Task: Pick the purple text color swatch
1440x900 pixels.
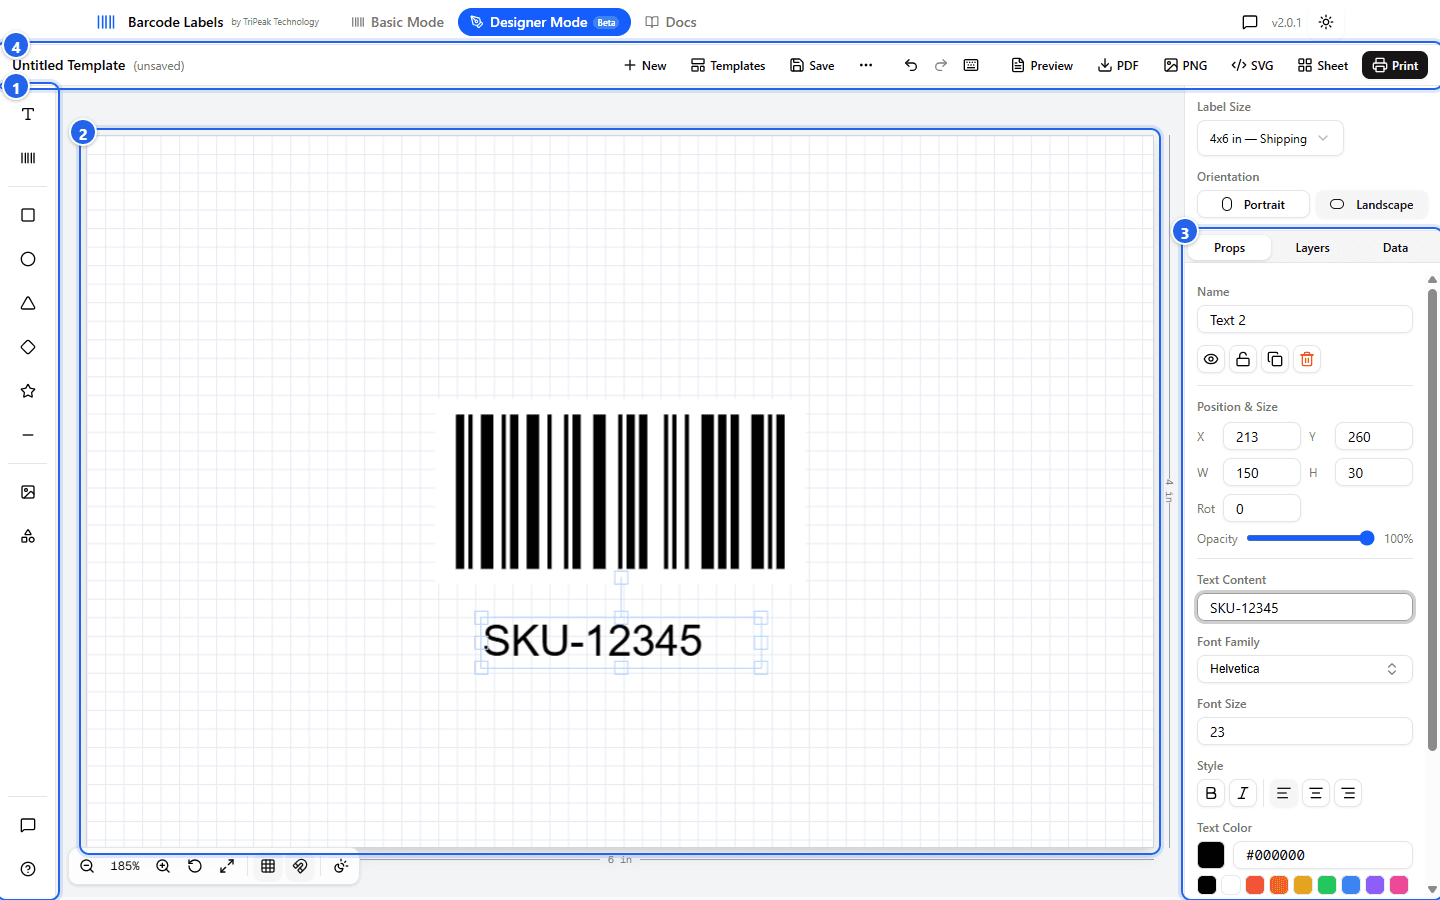Action: 1375,885
